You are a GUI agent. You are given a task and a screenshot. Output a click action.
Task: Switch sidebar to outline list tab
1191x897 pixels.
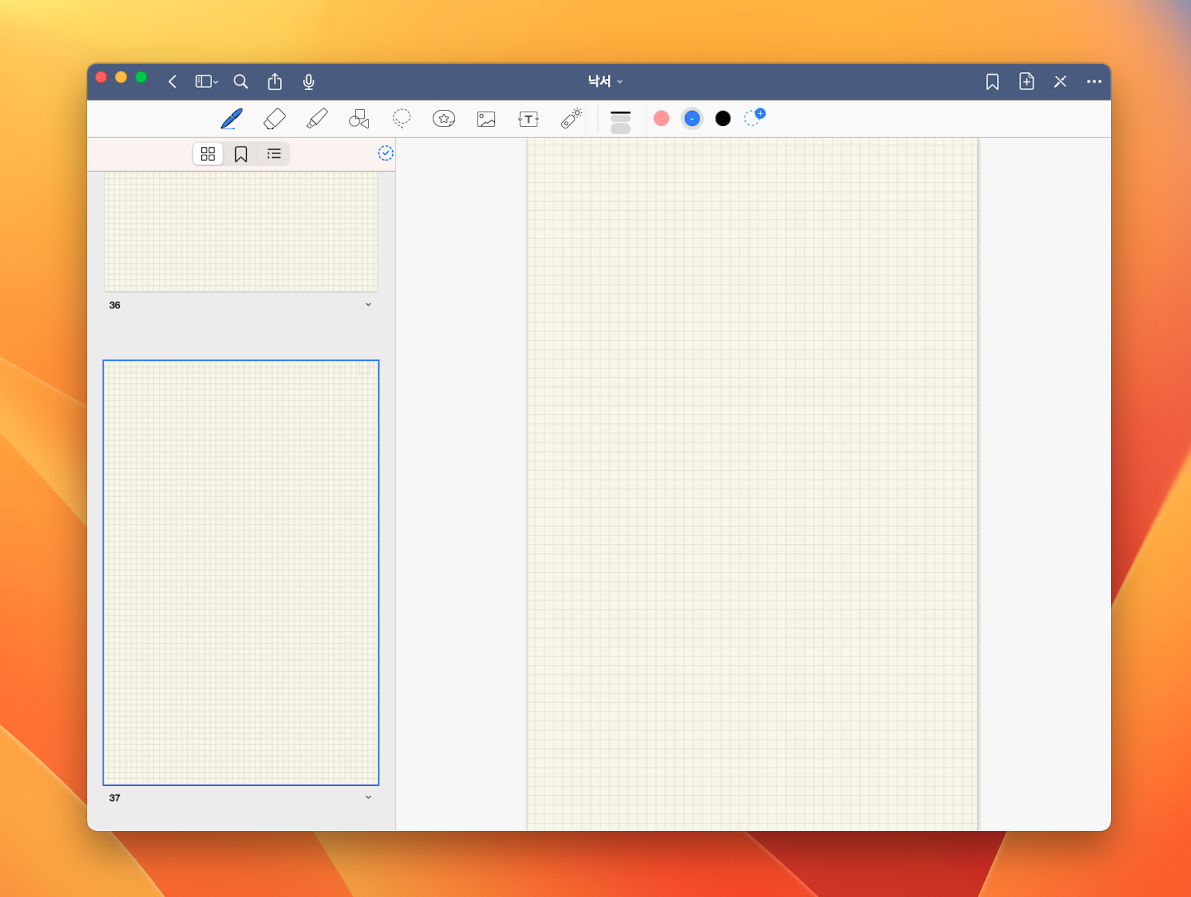(274, 154)
